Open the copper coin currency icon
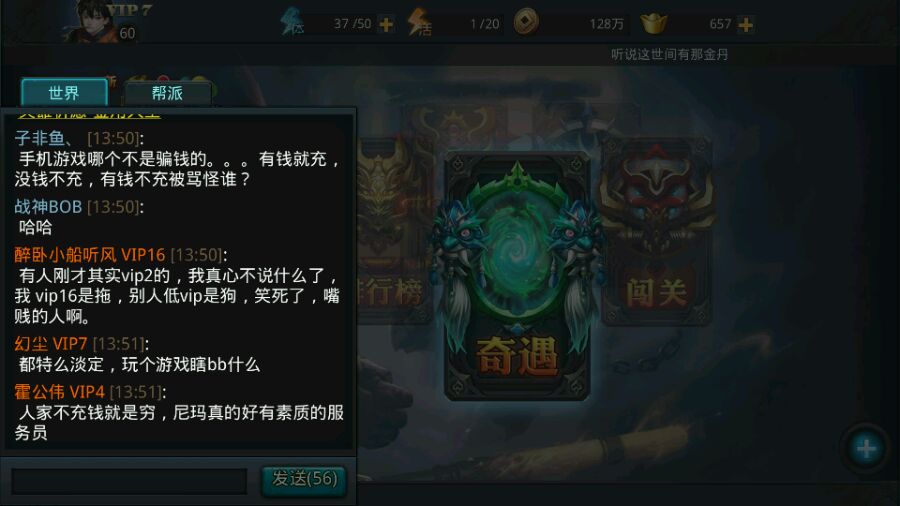This screenshot has height=506, width=900. [526, 22]
